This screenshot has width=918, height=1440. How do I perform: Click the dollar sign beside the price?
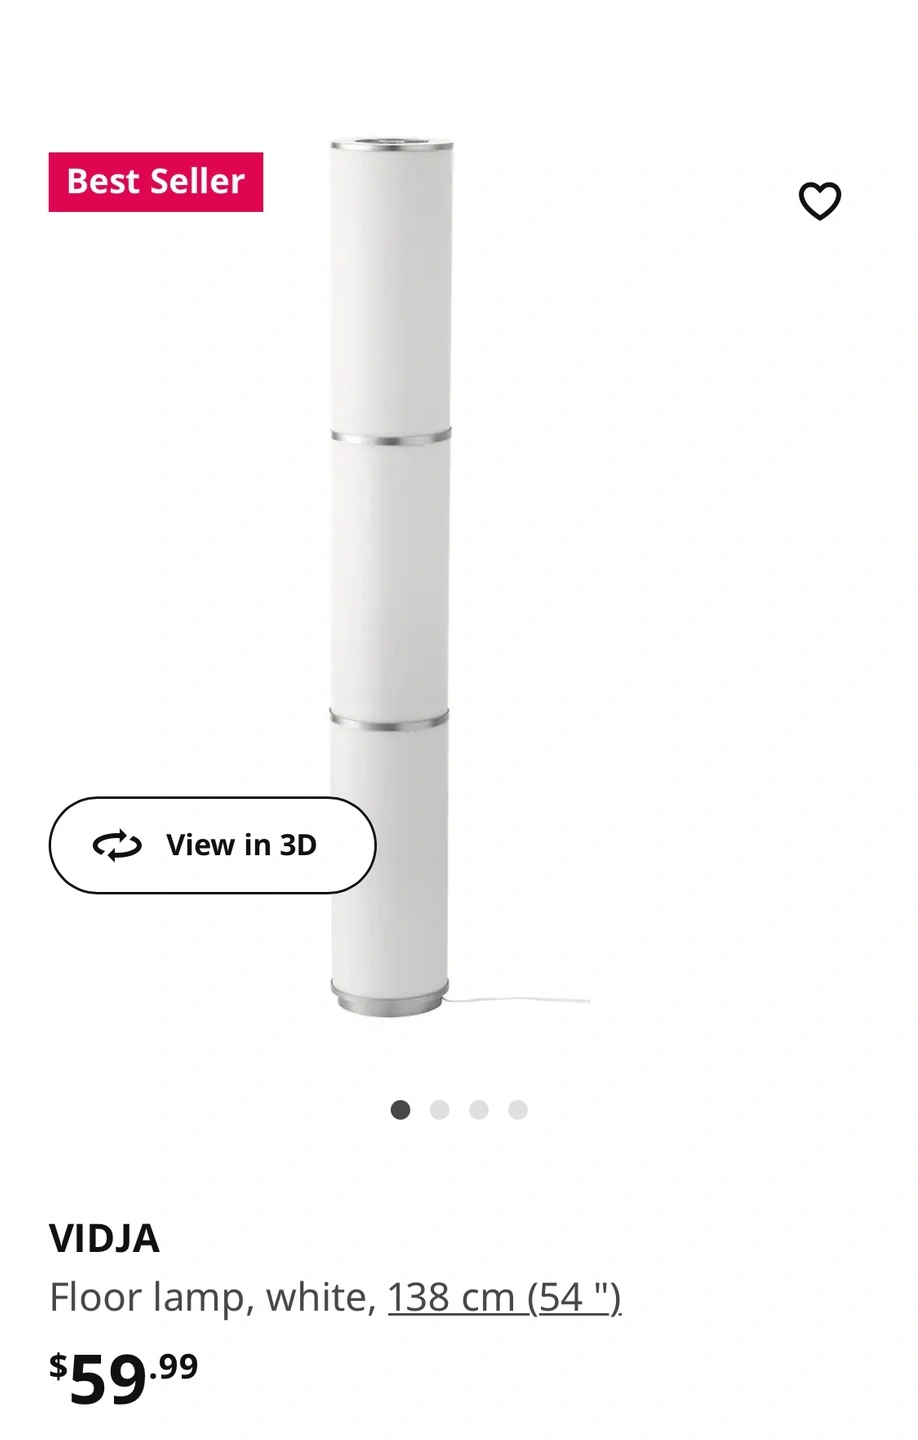click(58, 1364)
